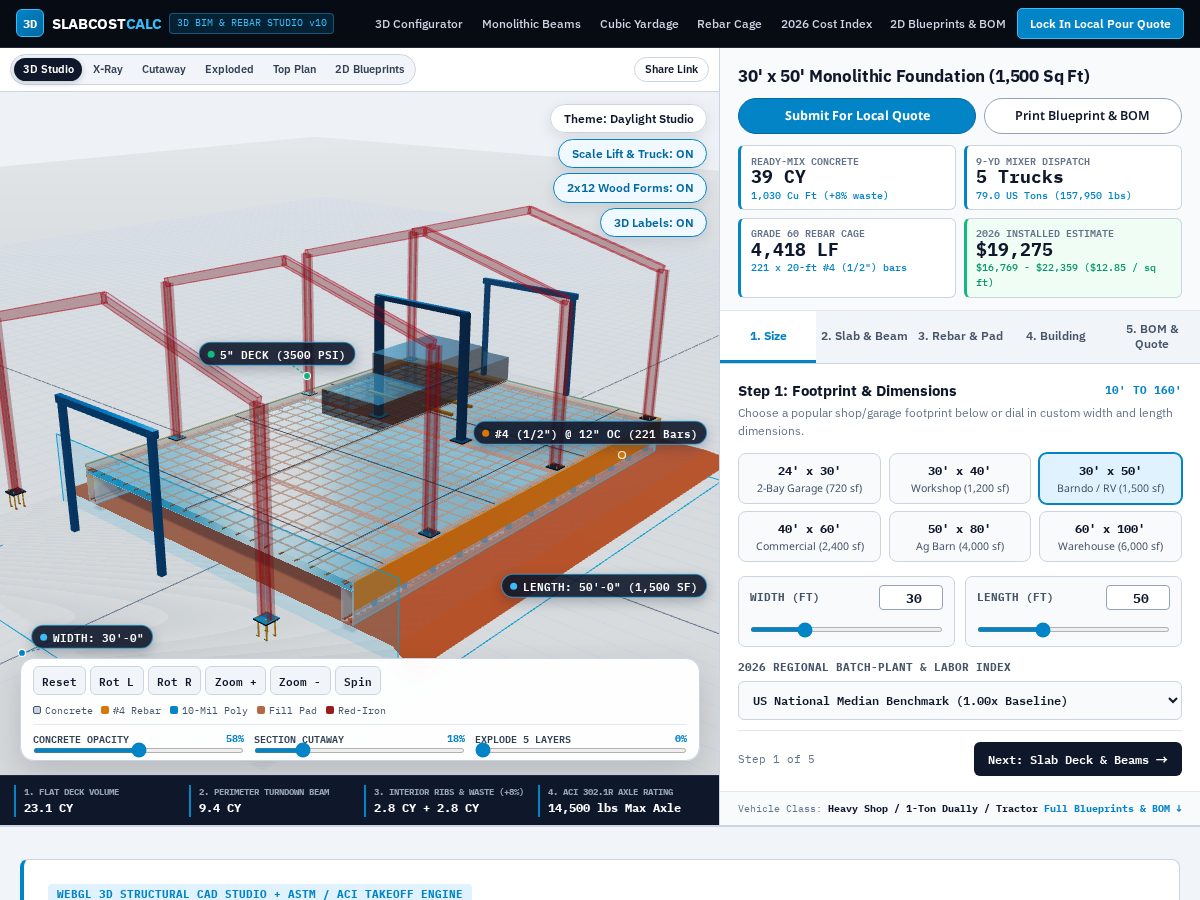Toggle Scale Lift & Truck off
This screenshot has width=1200, height=900.
click(632, 154)
